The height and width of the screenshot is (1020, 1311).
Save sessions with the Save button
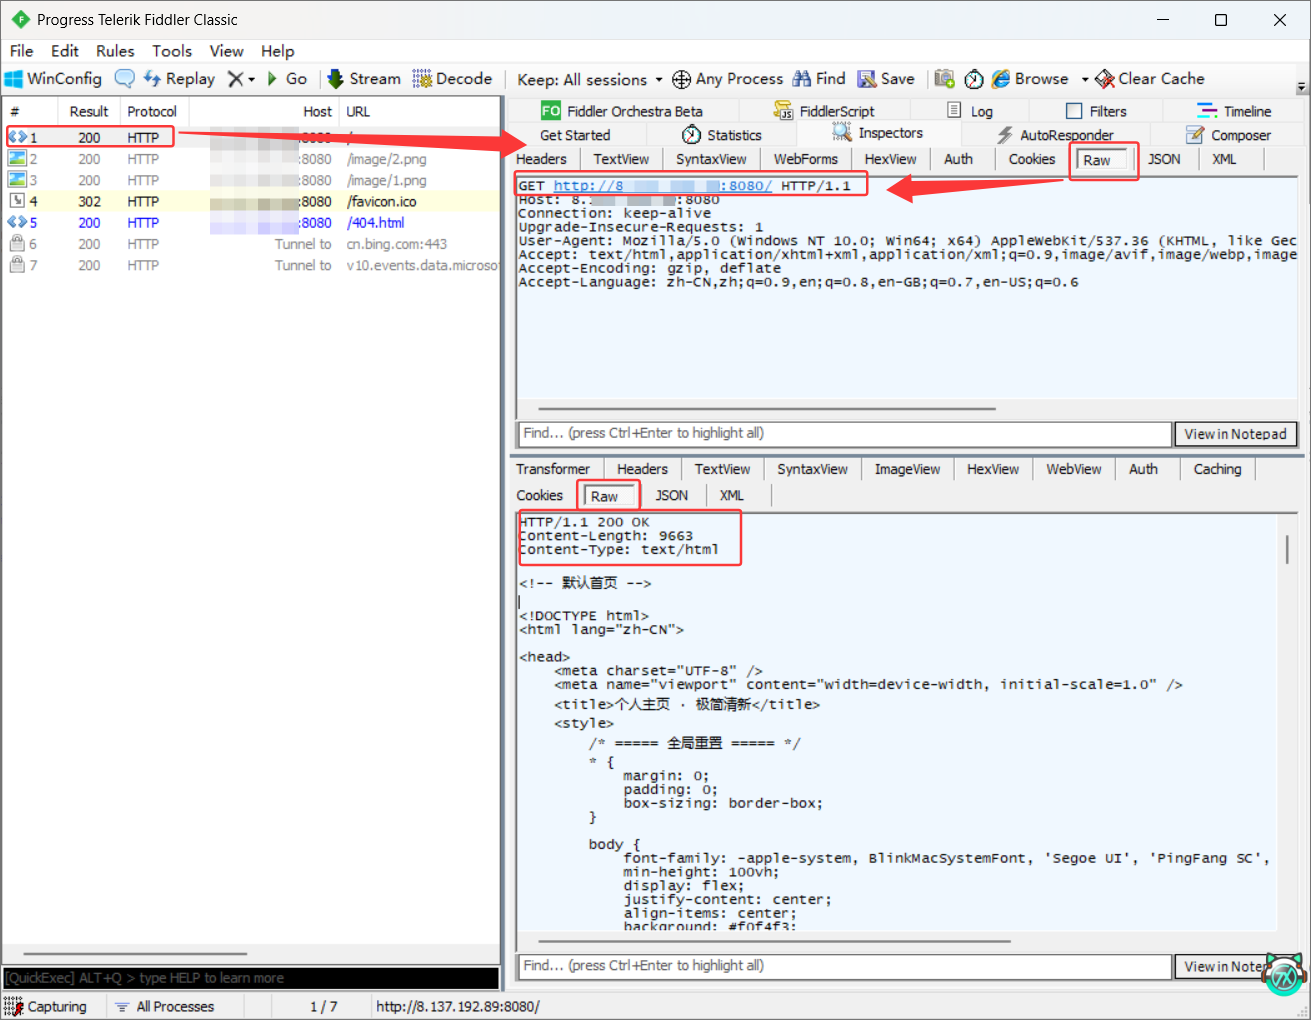pos(886,79)
